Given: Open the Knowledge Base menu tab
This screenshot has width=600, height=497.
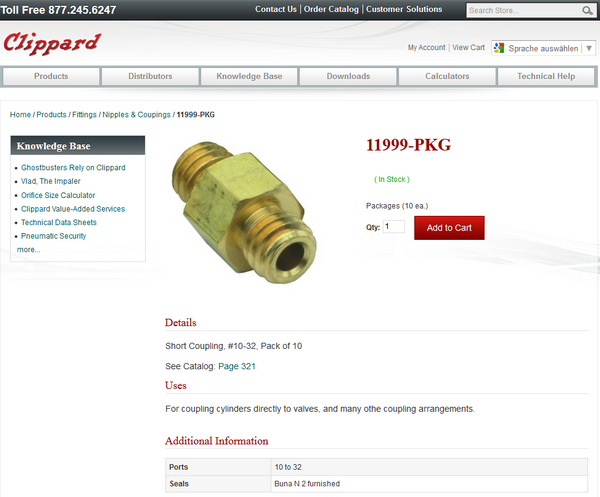Looking at the screenshot, I should click(x=249, y=76).
